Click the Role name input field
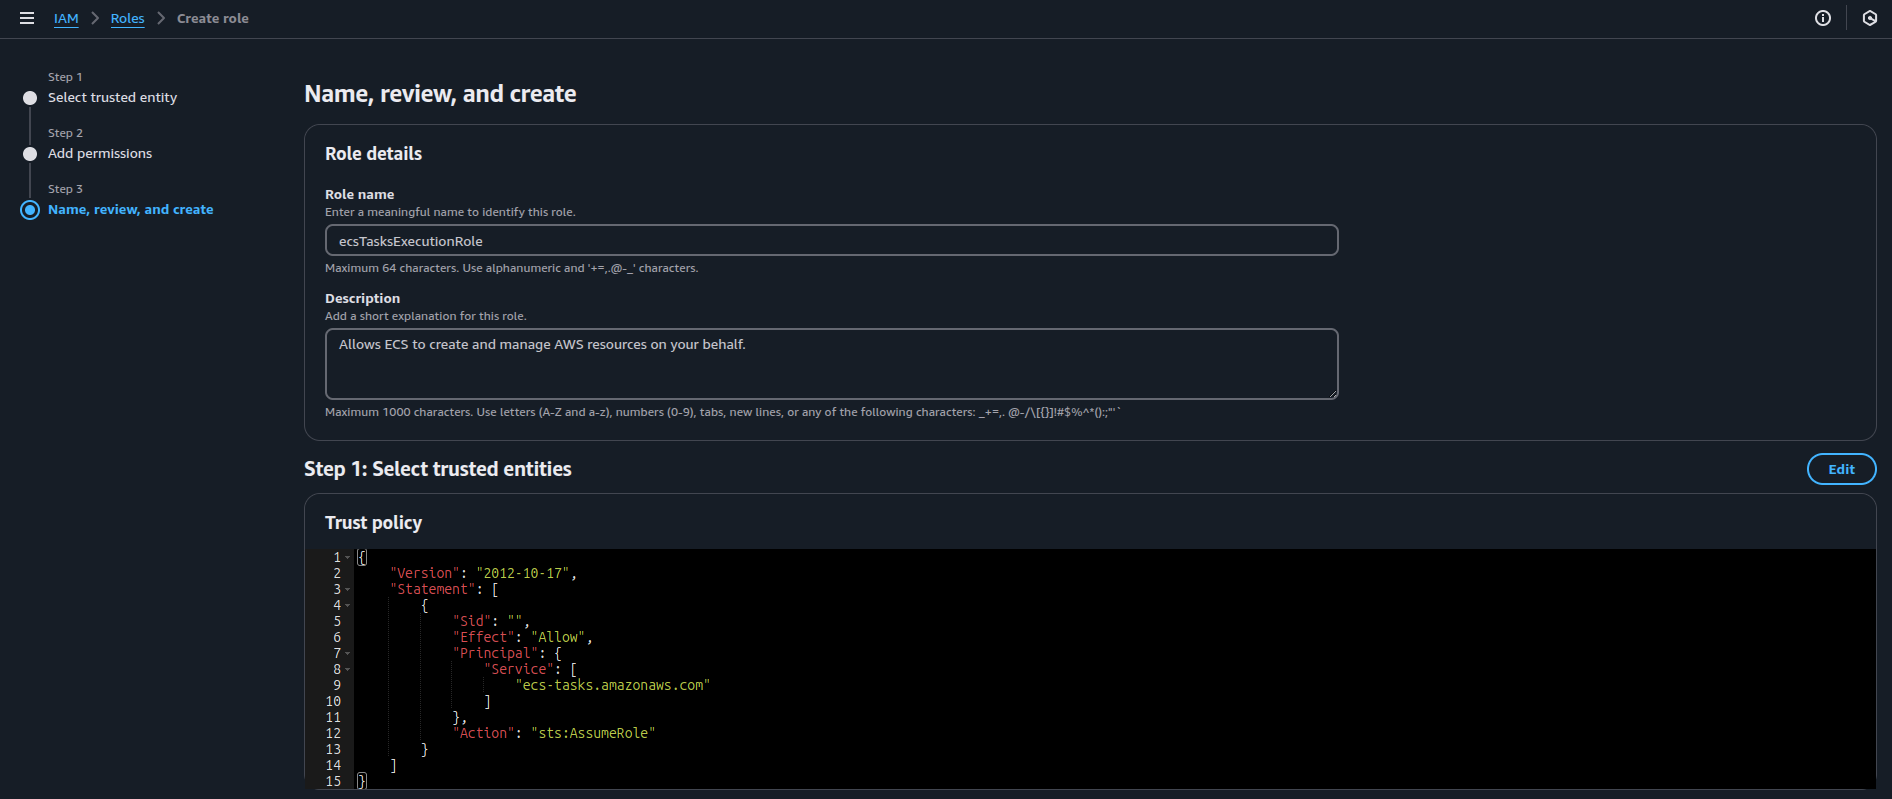 tap(831, 241)
